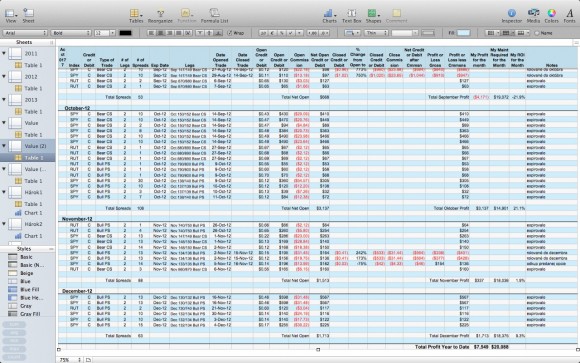Open the Formula List
This screenshot has height=363, width=580.
click(215, 16)
